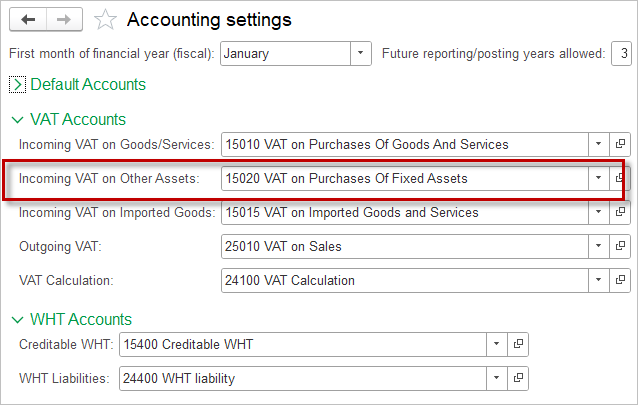
Task: Open the WHT Liabilities account item
Action: (518, 378)
